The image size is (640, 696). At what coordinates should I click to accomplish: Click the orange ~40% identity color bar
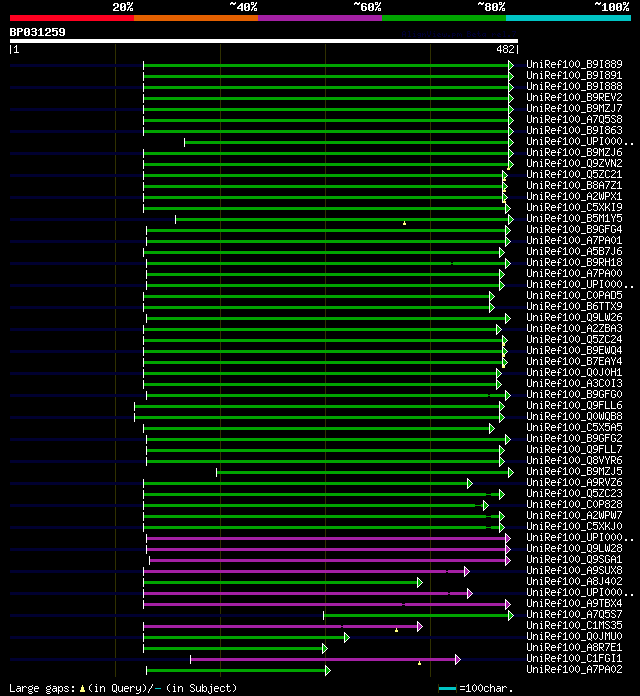pyautogui.click(x=196, y=18)
